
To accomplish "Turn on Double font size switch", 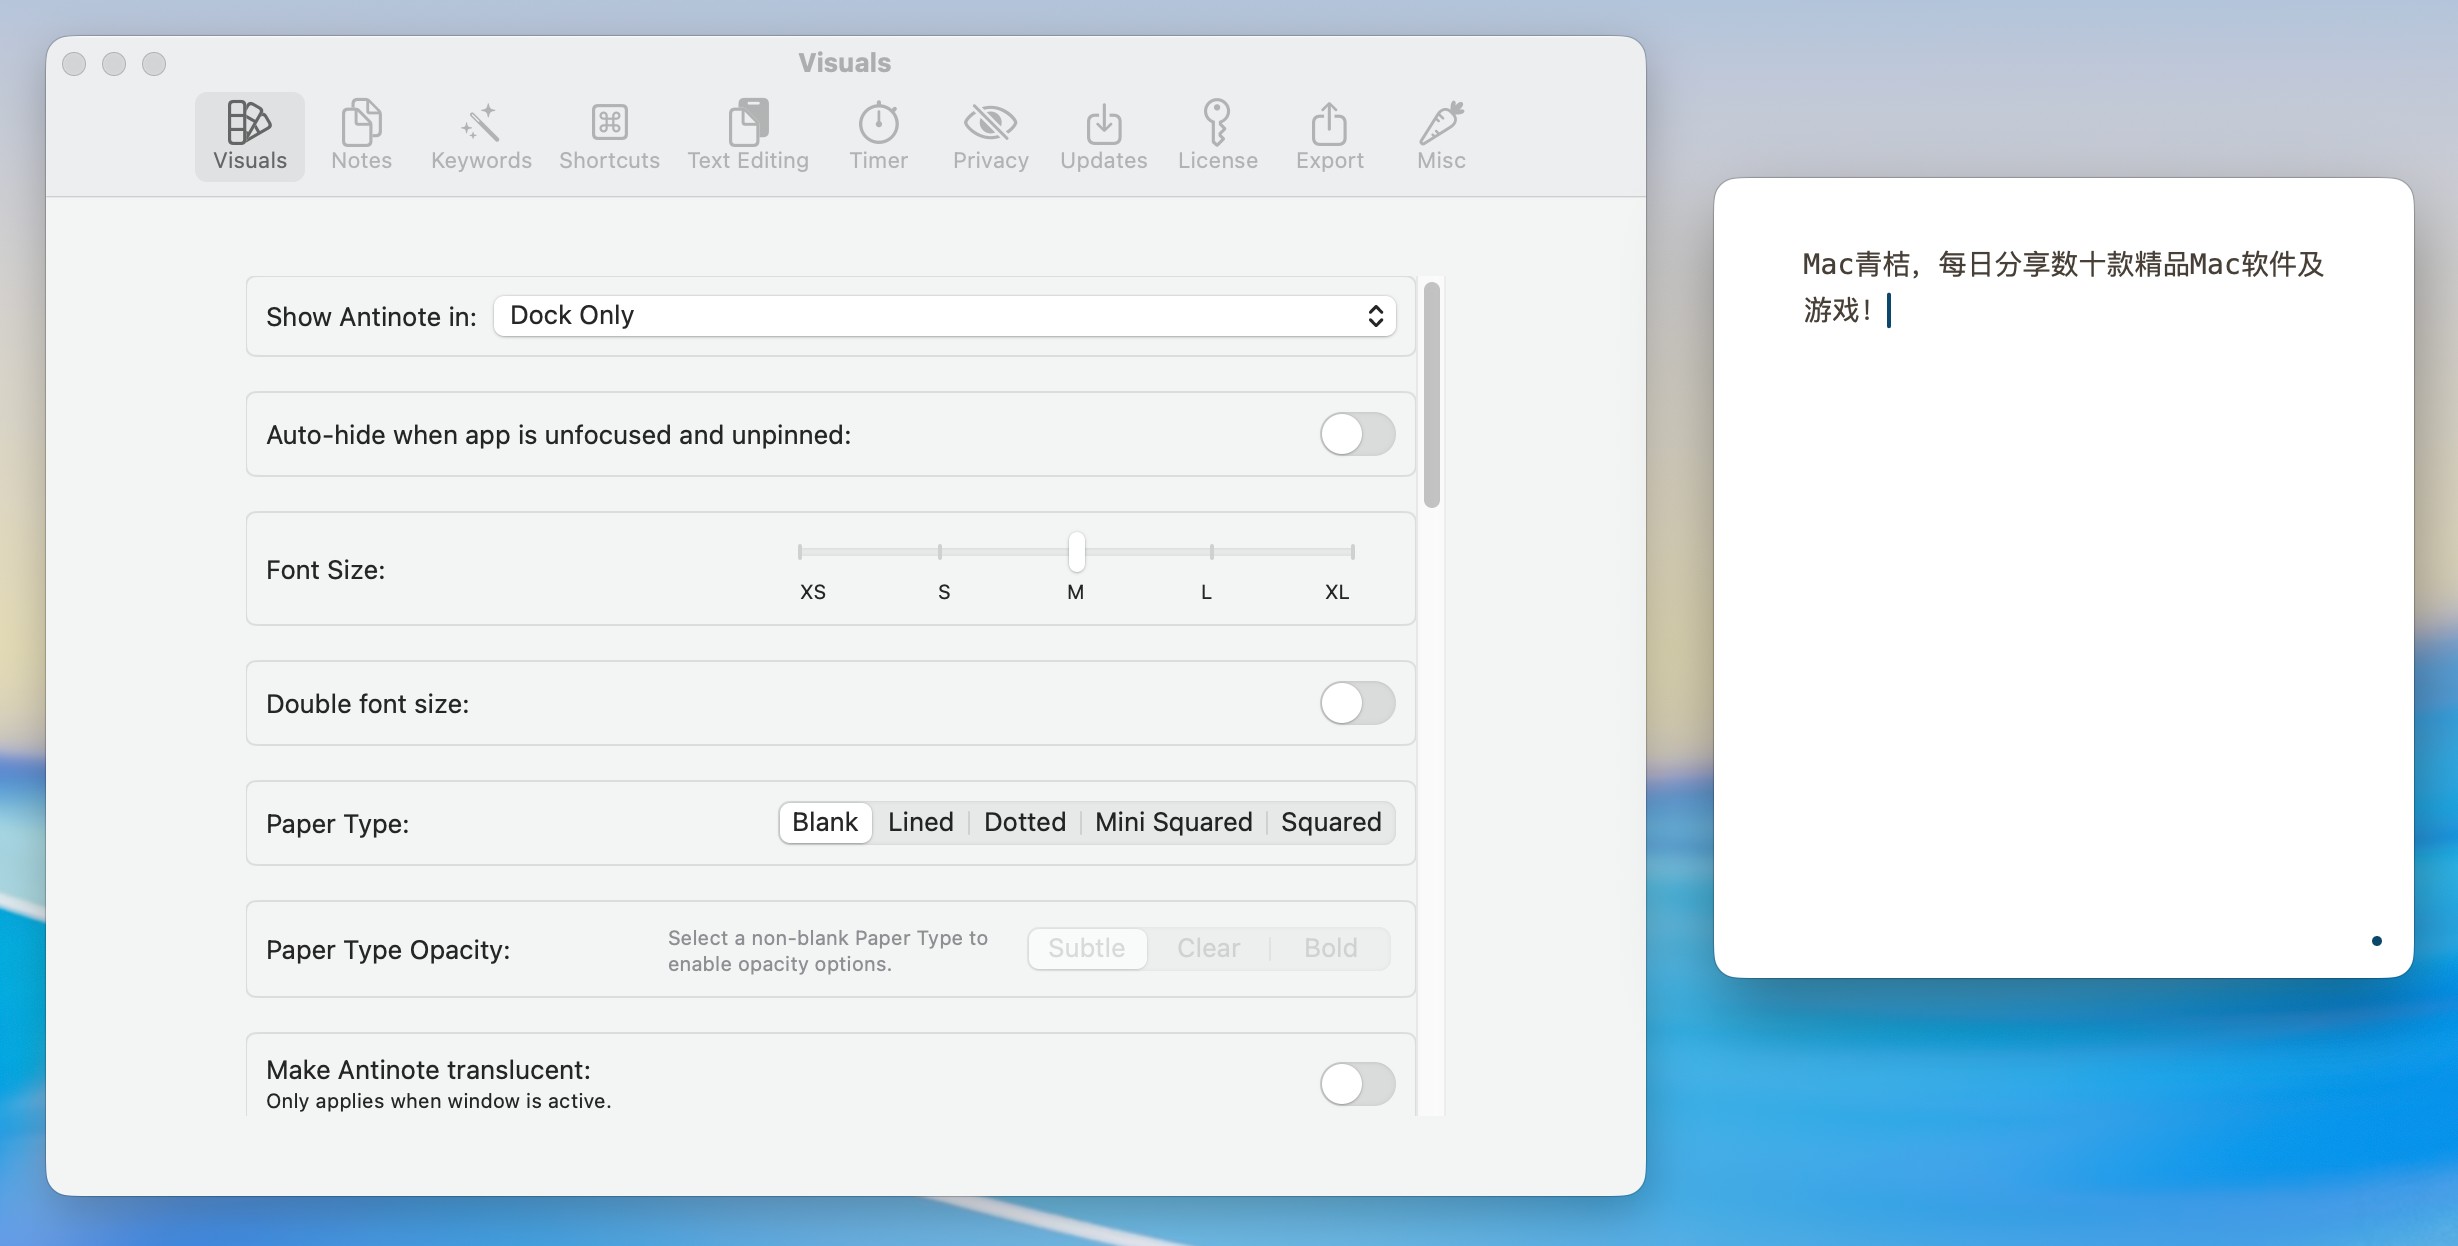I will click(1357, 703).
